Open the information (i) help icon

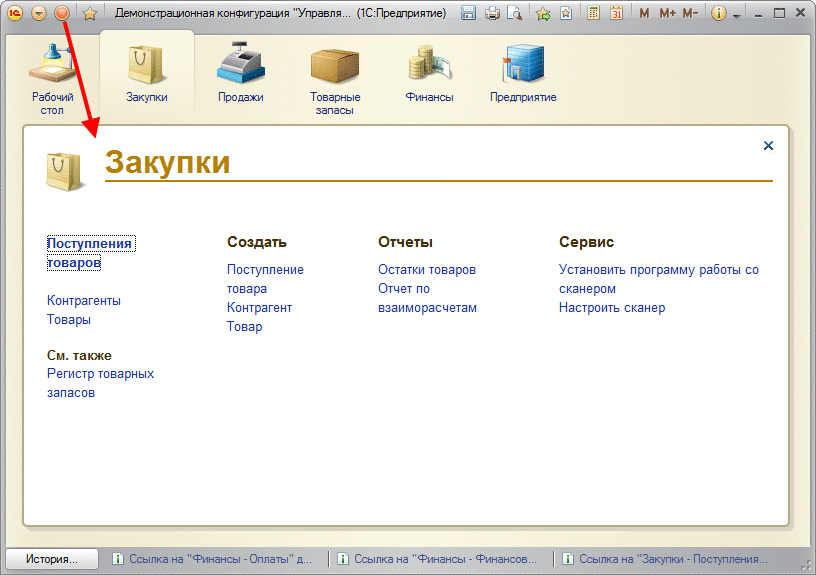pyautogui.click(x=718, y=13)
